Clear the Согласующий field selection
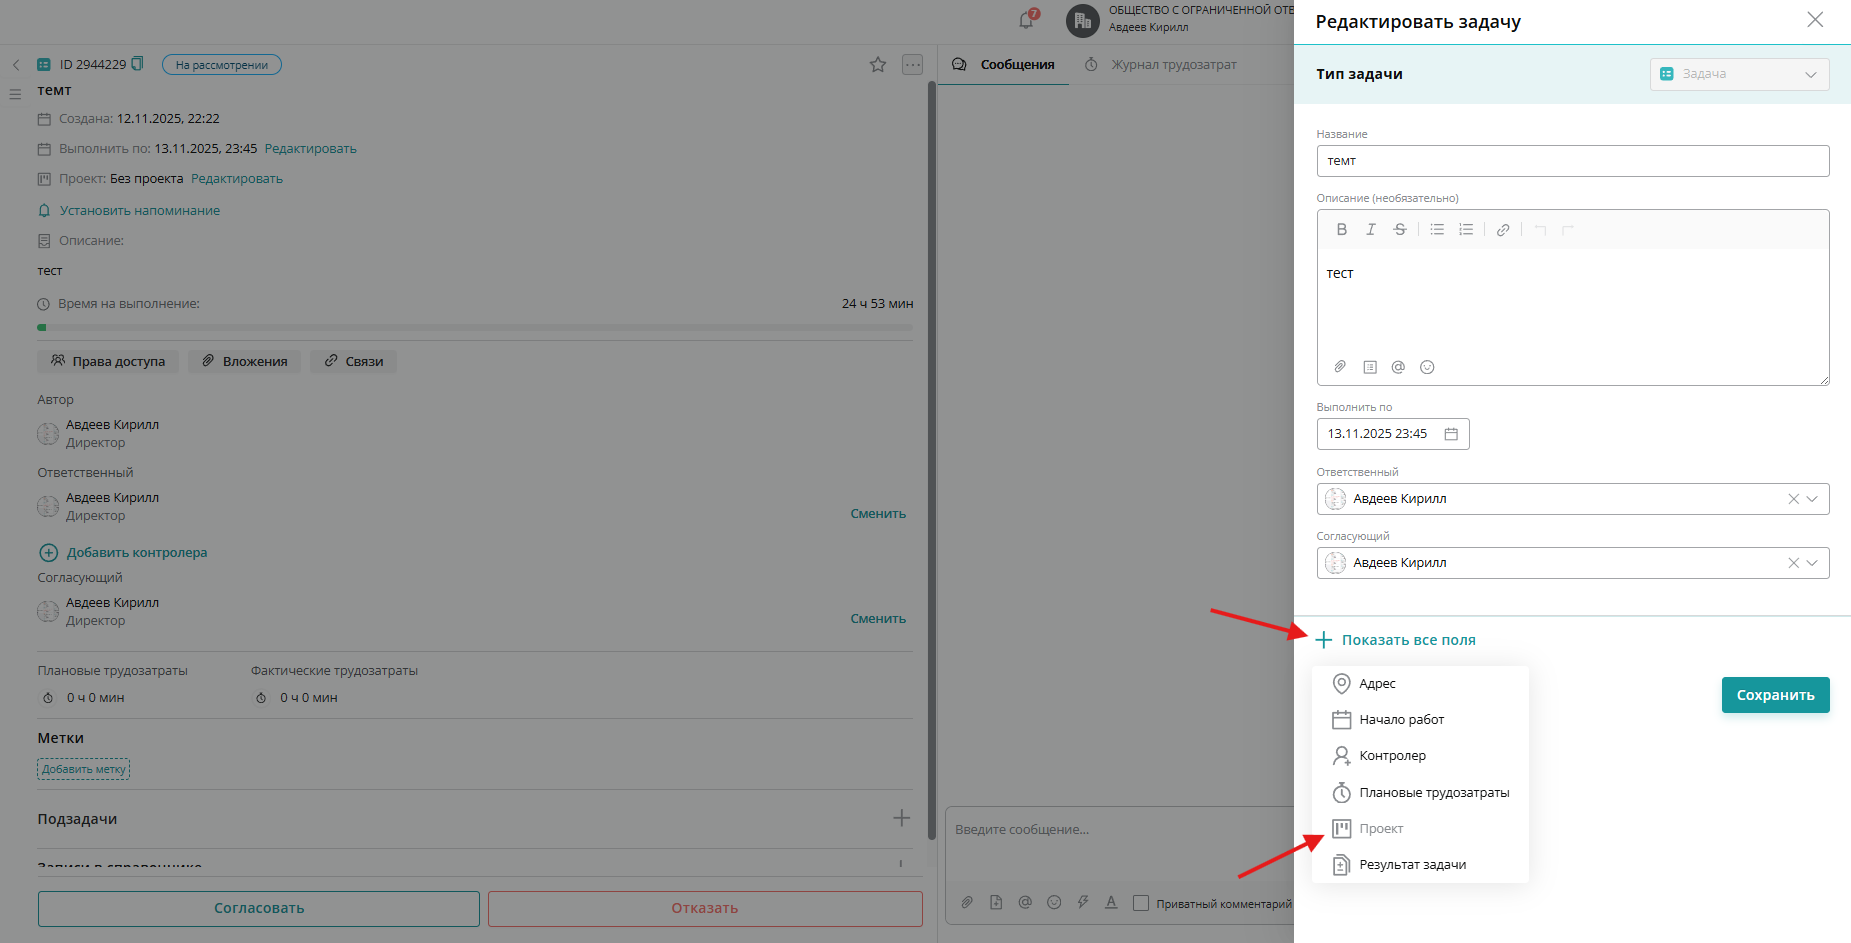Viewport: 1851px width, 943px height. (x=1793, y=563)
